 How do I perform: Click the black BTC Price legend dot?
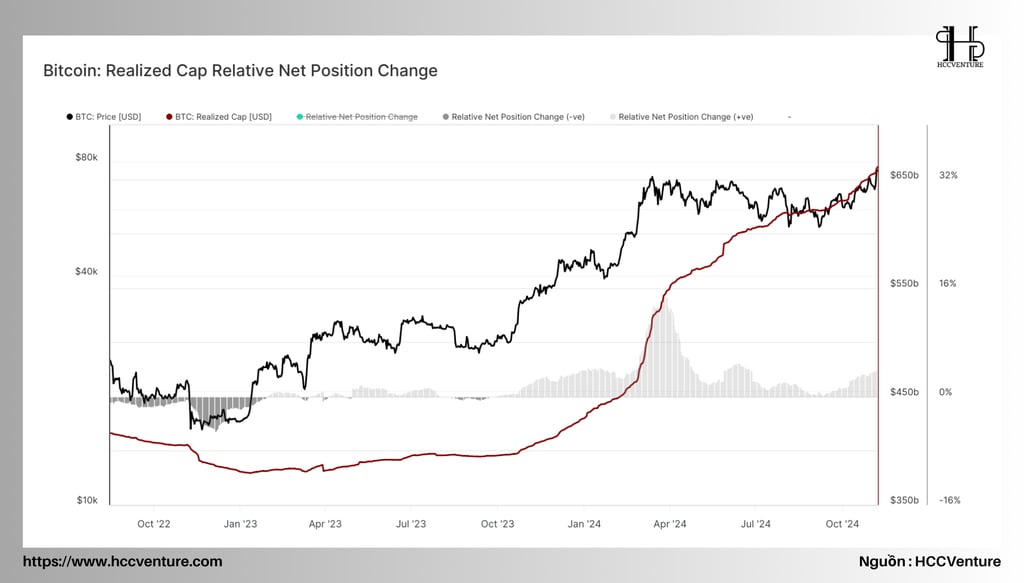point(70,117)
